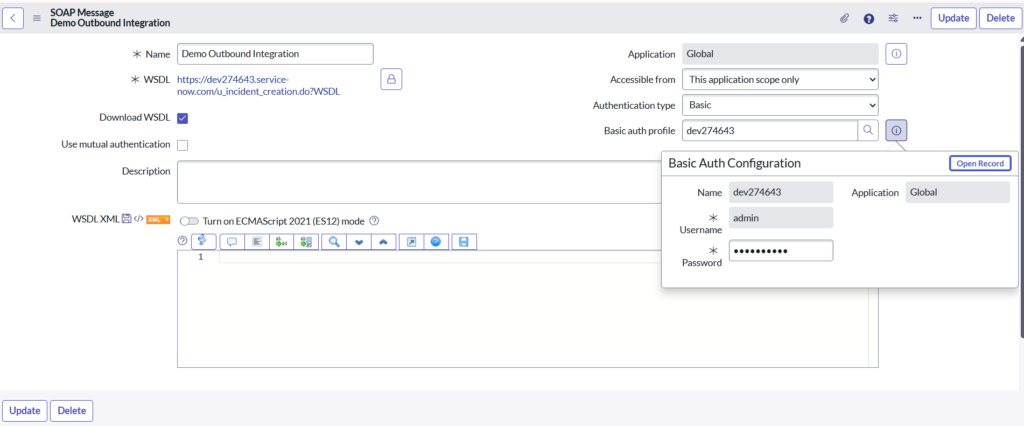Open the dev274643 WSDL link

click(x=257, y=84)
